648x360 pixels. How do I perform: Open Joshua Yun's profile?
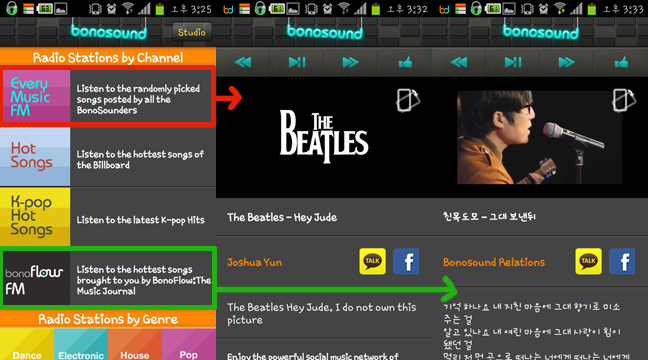[x=255, y=262]
